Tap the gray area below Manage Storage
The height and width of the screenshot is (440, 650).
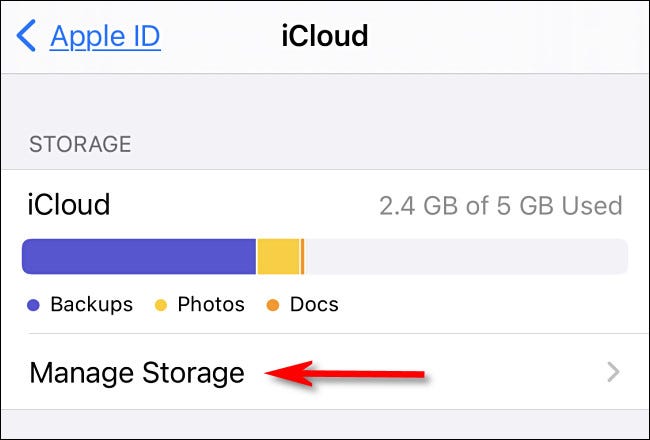(x=325, y=425)
